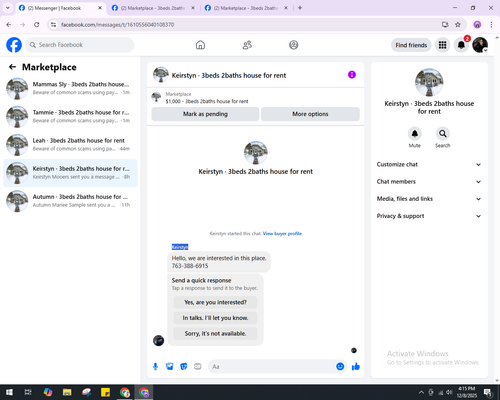View site information icon in address bar
The height and width of the screenshot is (400, 500).
click(x=53, y=25)
